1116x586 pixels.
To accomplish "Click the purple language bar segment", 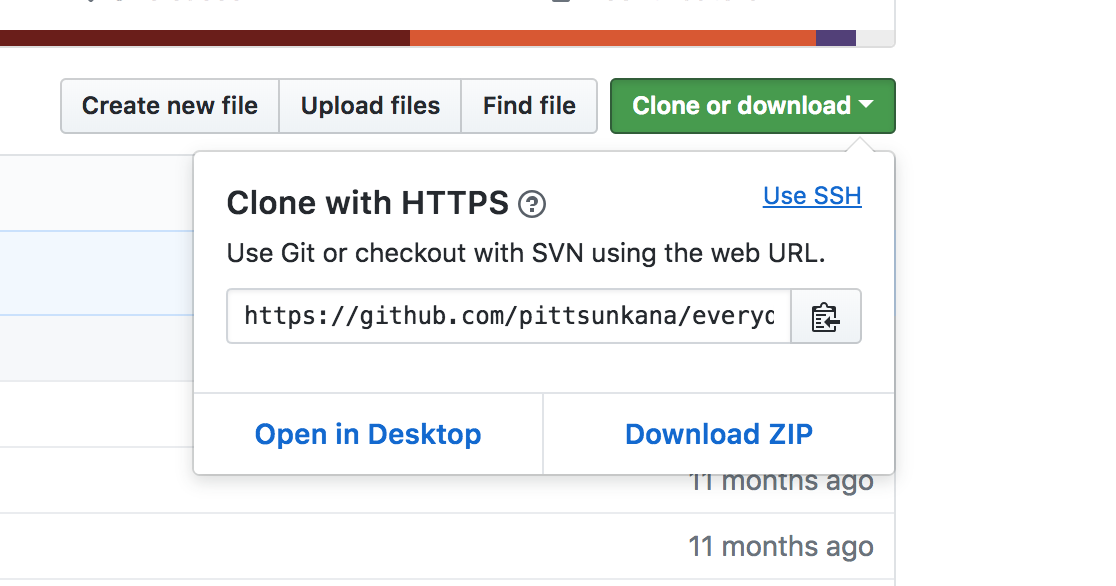I will [836, 38].
